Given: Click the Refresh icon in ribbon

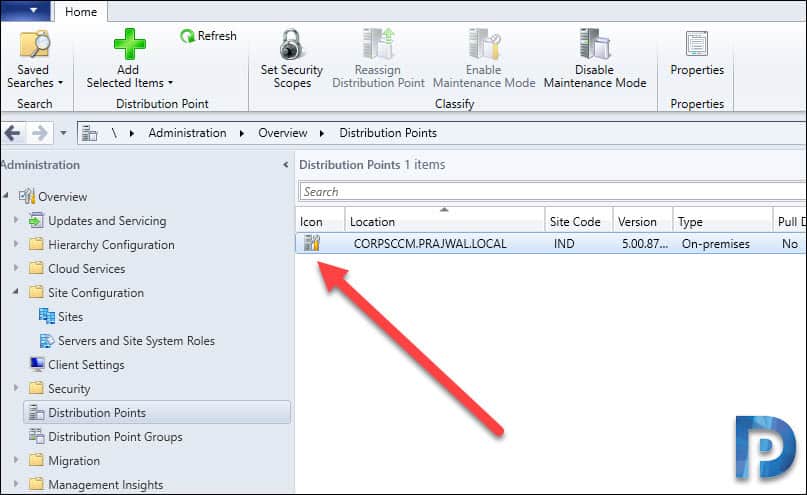Looking at the screenshot, I should 187,36.
